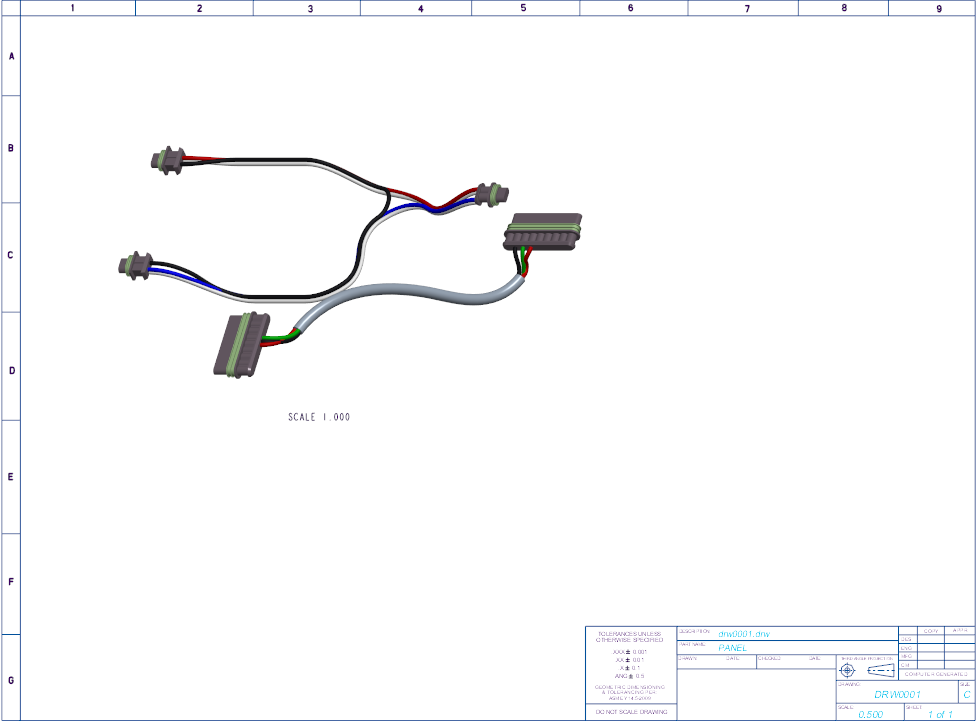Click zone column header "8"
The width and height of the screenshot is (976, 721).
point(844,8)
